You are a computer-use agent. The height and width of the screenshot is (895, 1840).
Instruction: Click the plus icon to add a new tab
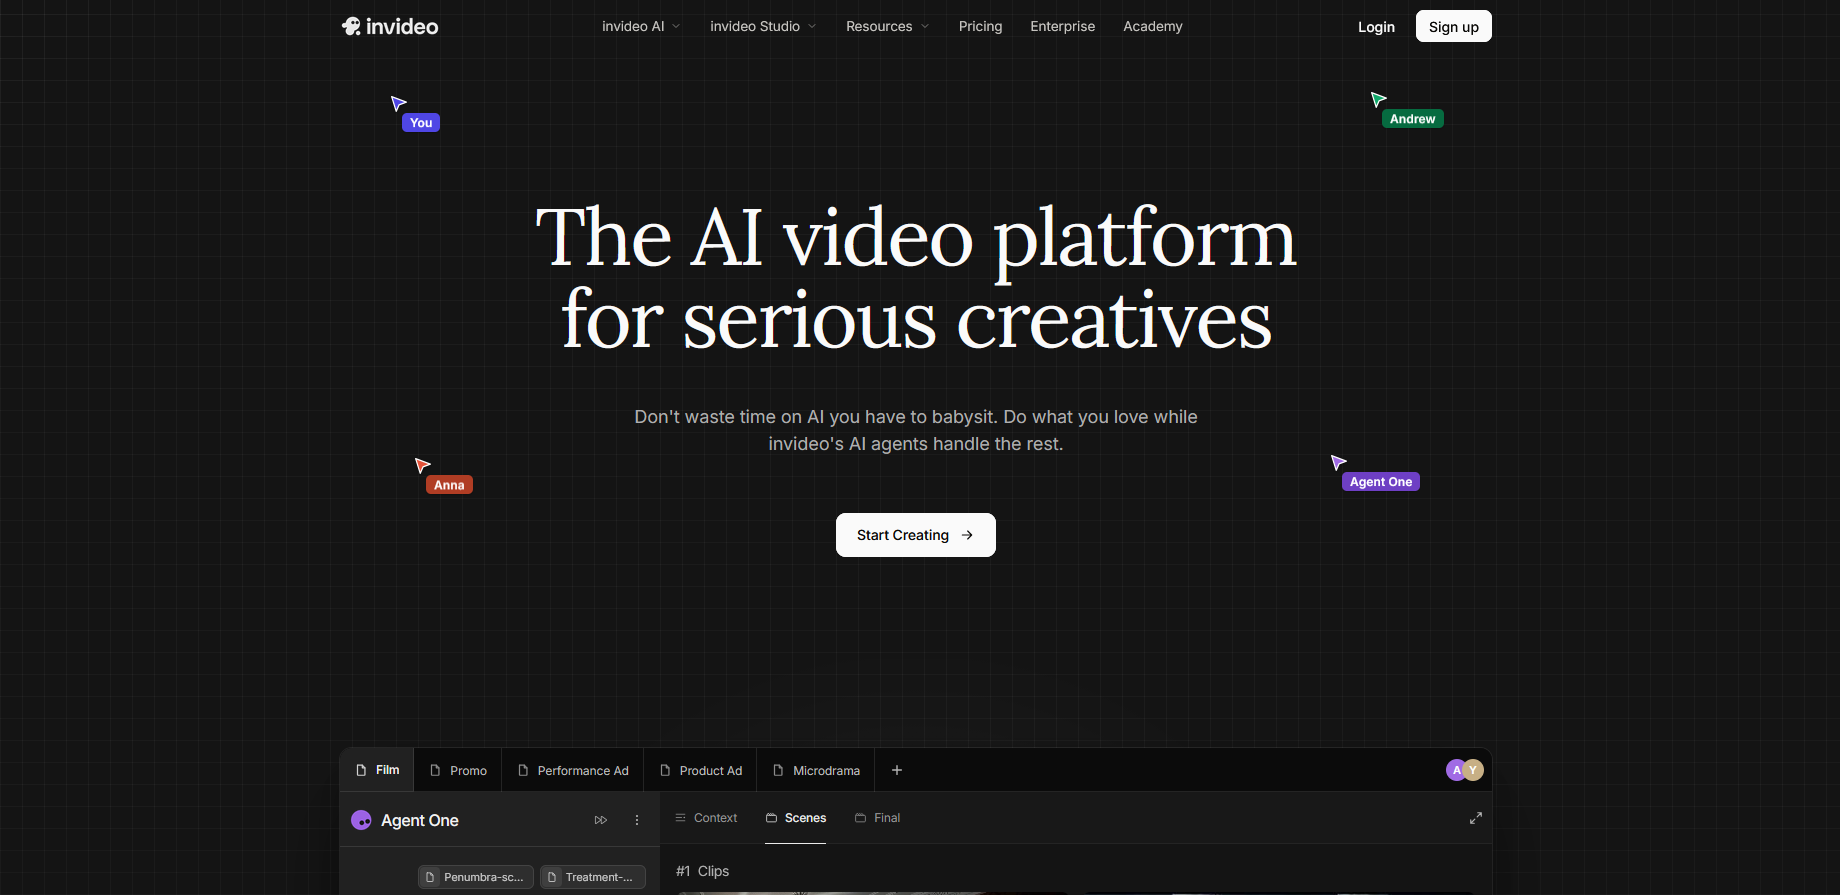[897, 770]
